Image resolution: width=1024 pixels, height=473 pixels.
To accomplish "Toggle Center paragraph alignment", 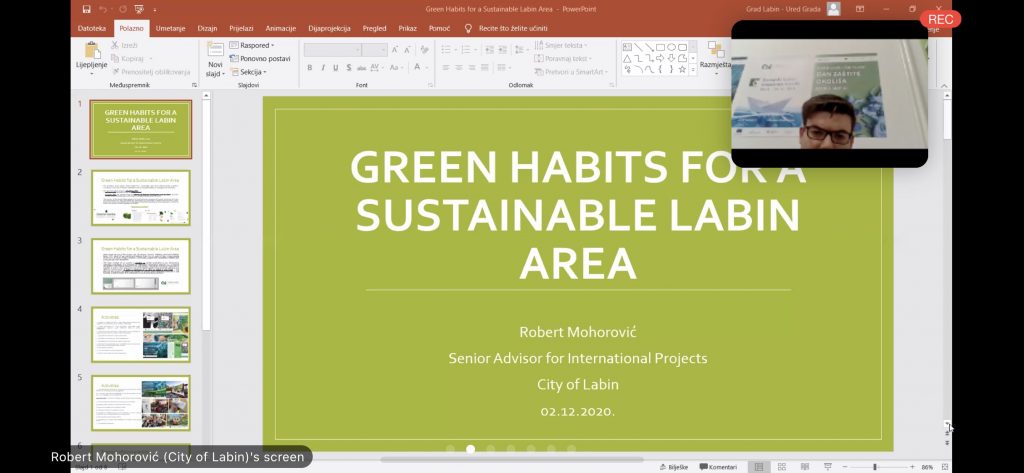I will tap(458, 68).
